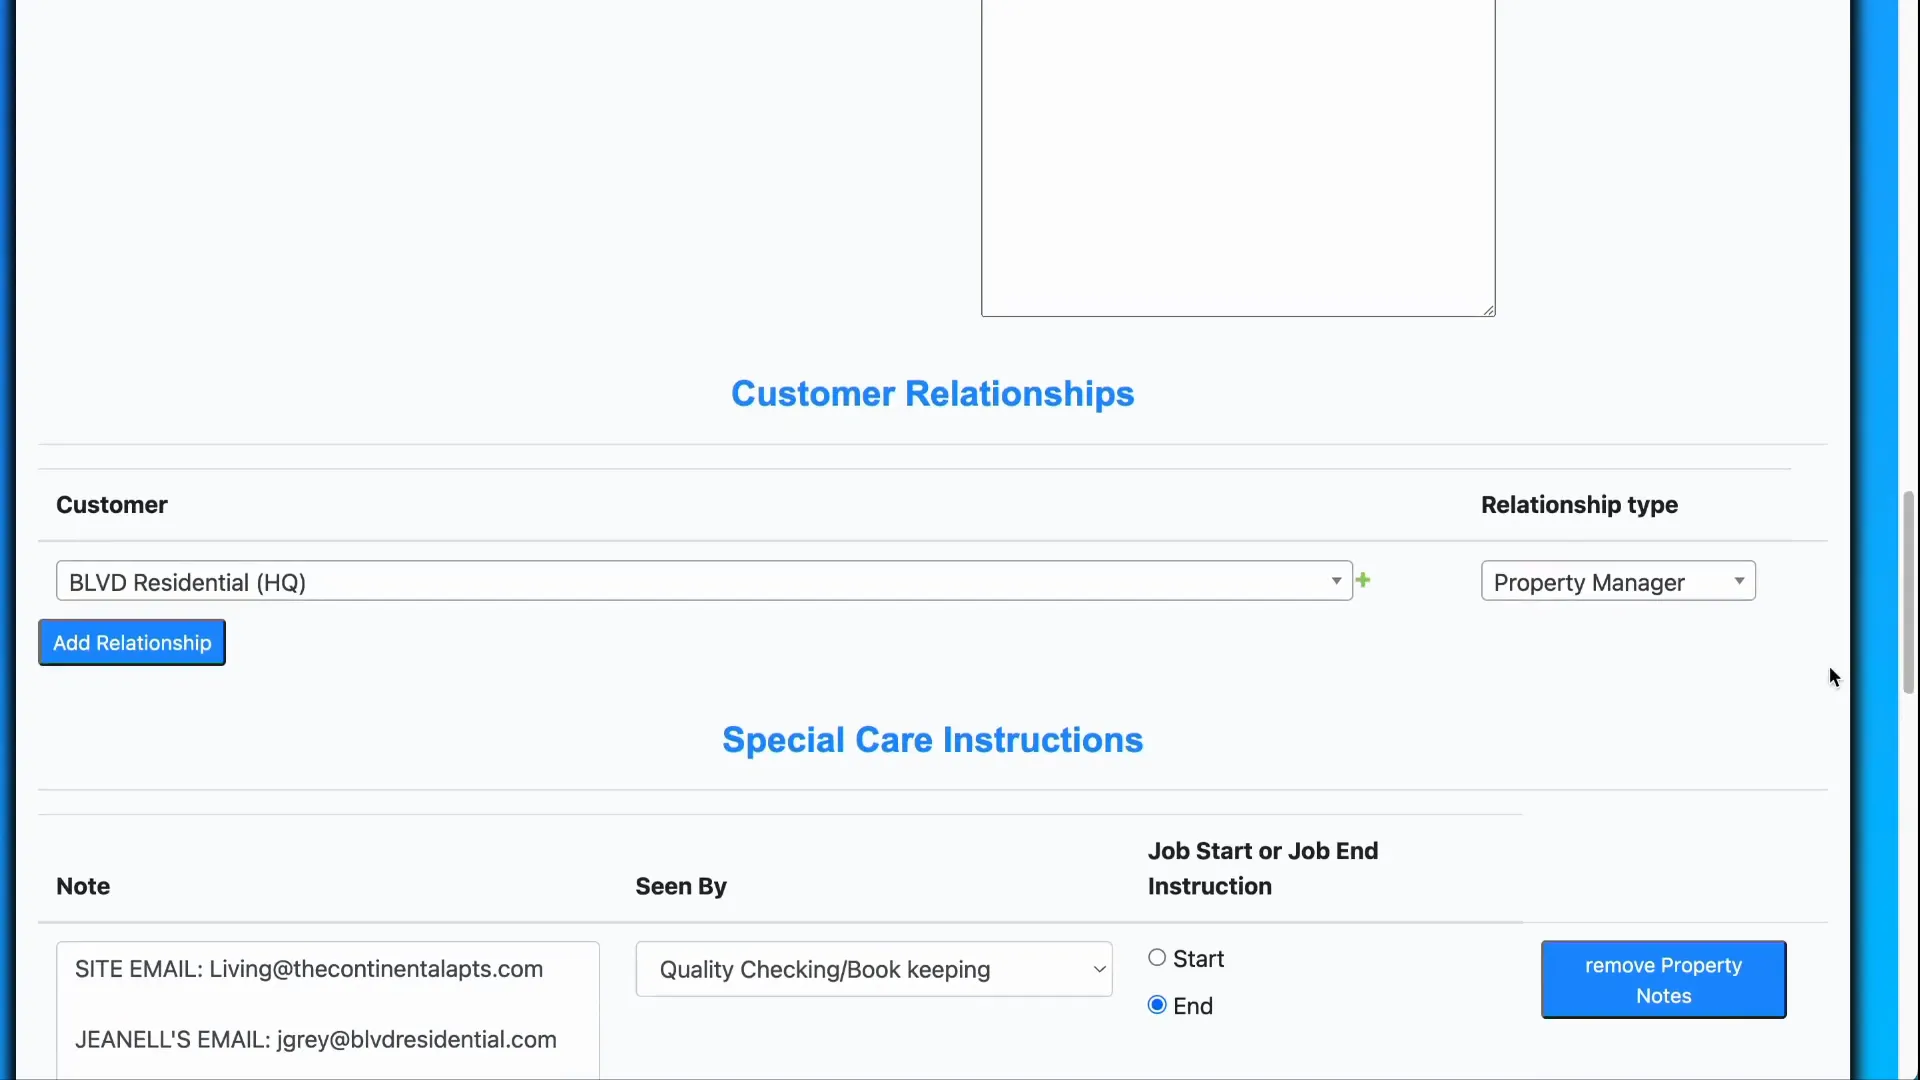Viewport: 1920px width, 1080px height.
Task: Click the Note column header
Action: point(83,885)
